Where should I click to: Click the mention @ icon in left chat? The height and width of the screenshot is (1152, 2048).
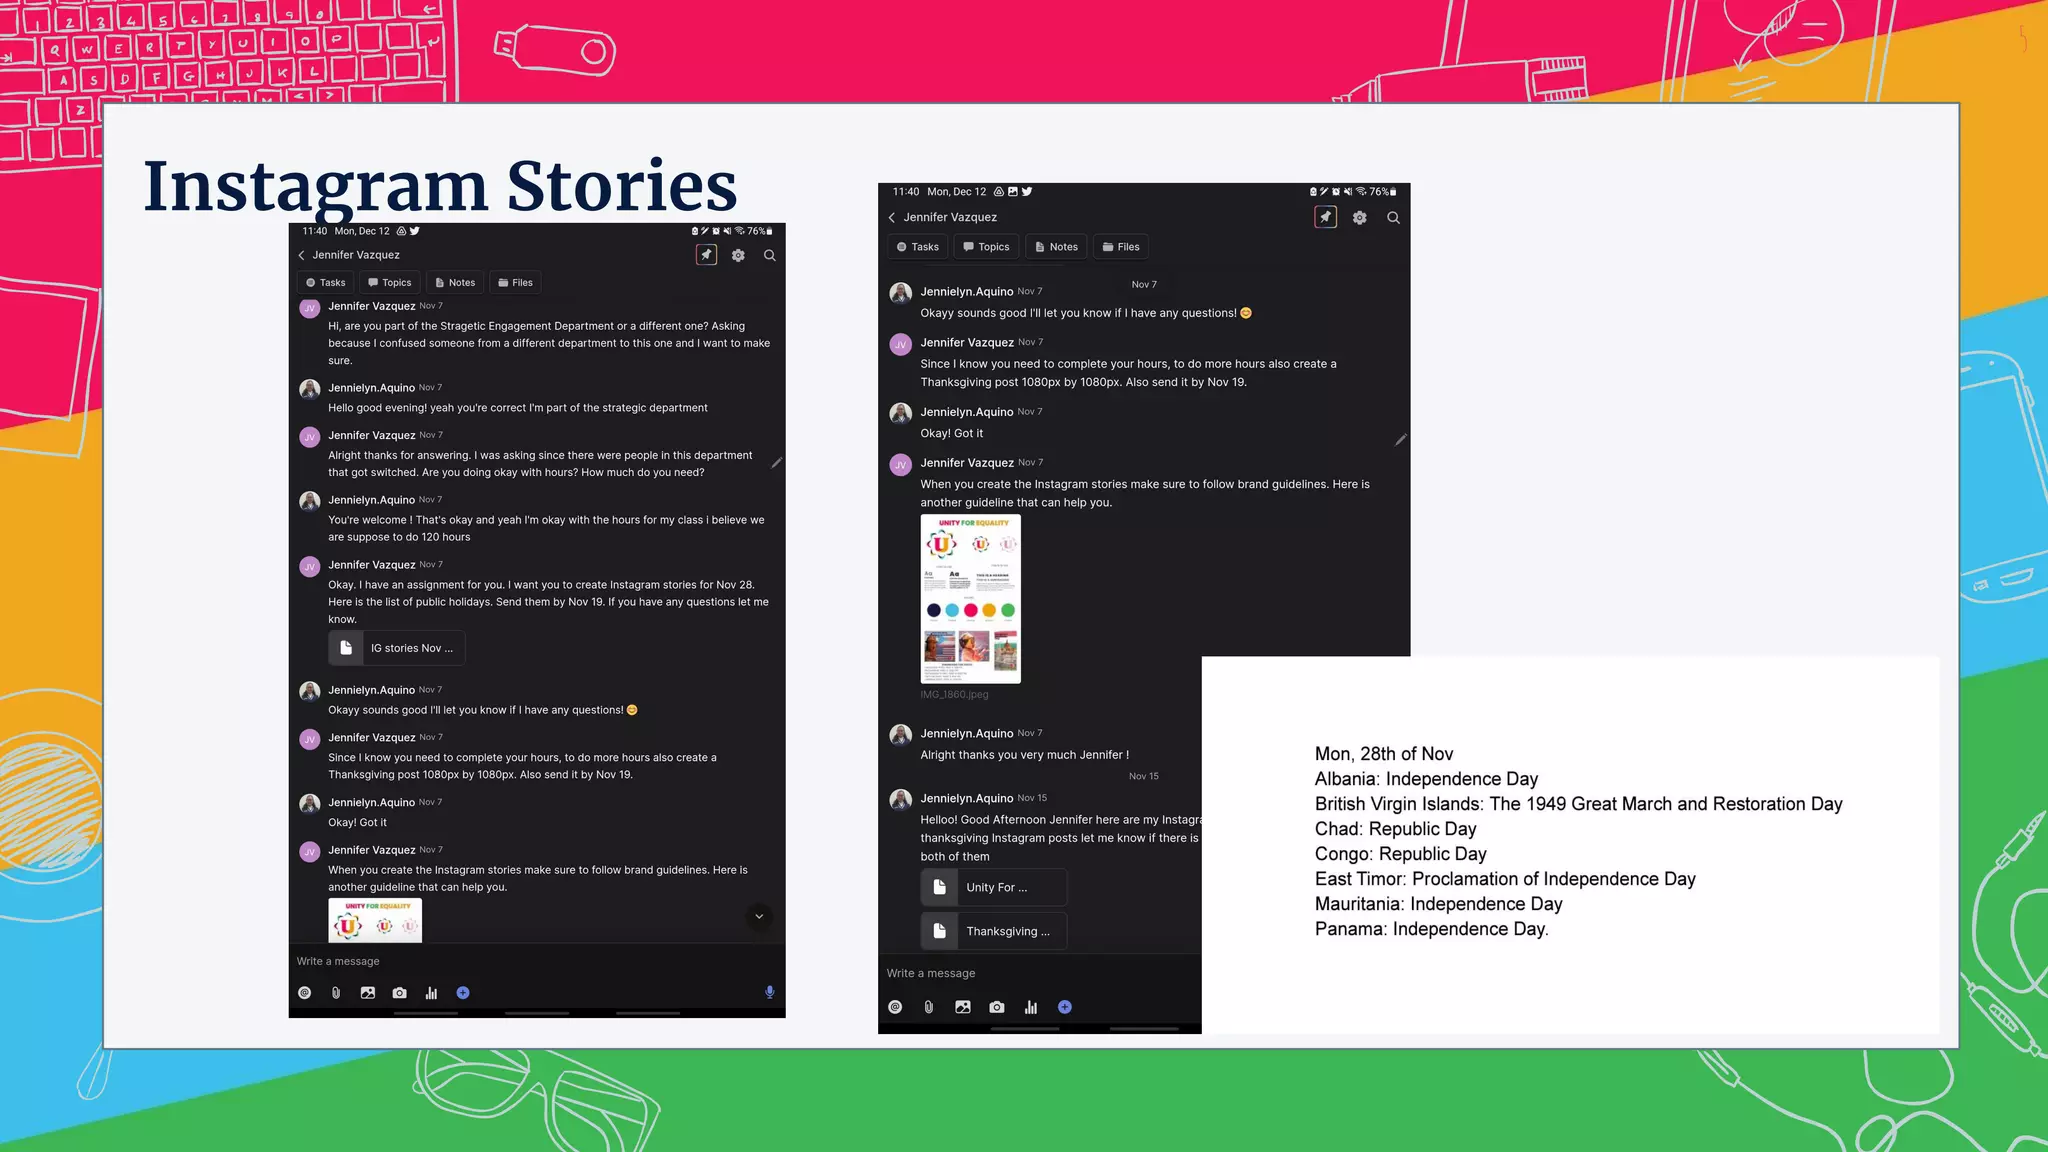pyautogui.click(x=305, y=993)
